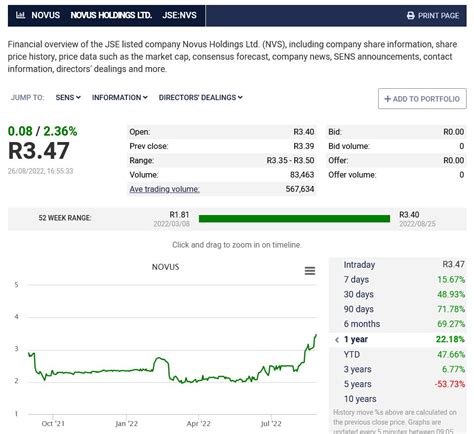Click the NOVUS chart title
This screenshot has height=434, width=474.
[165, 267]
